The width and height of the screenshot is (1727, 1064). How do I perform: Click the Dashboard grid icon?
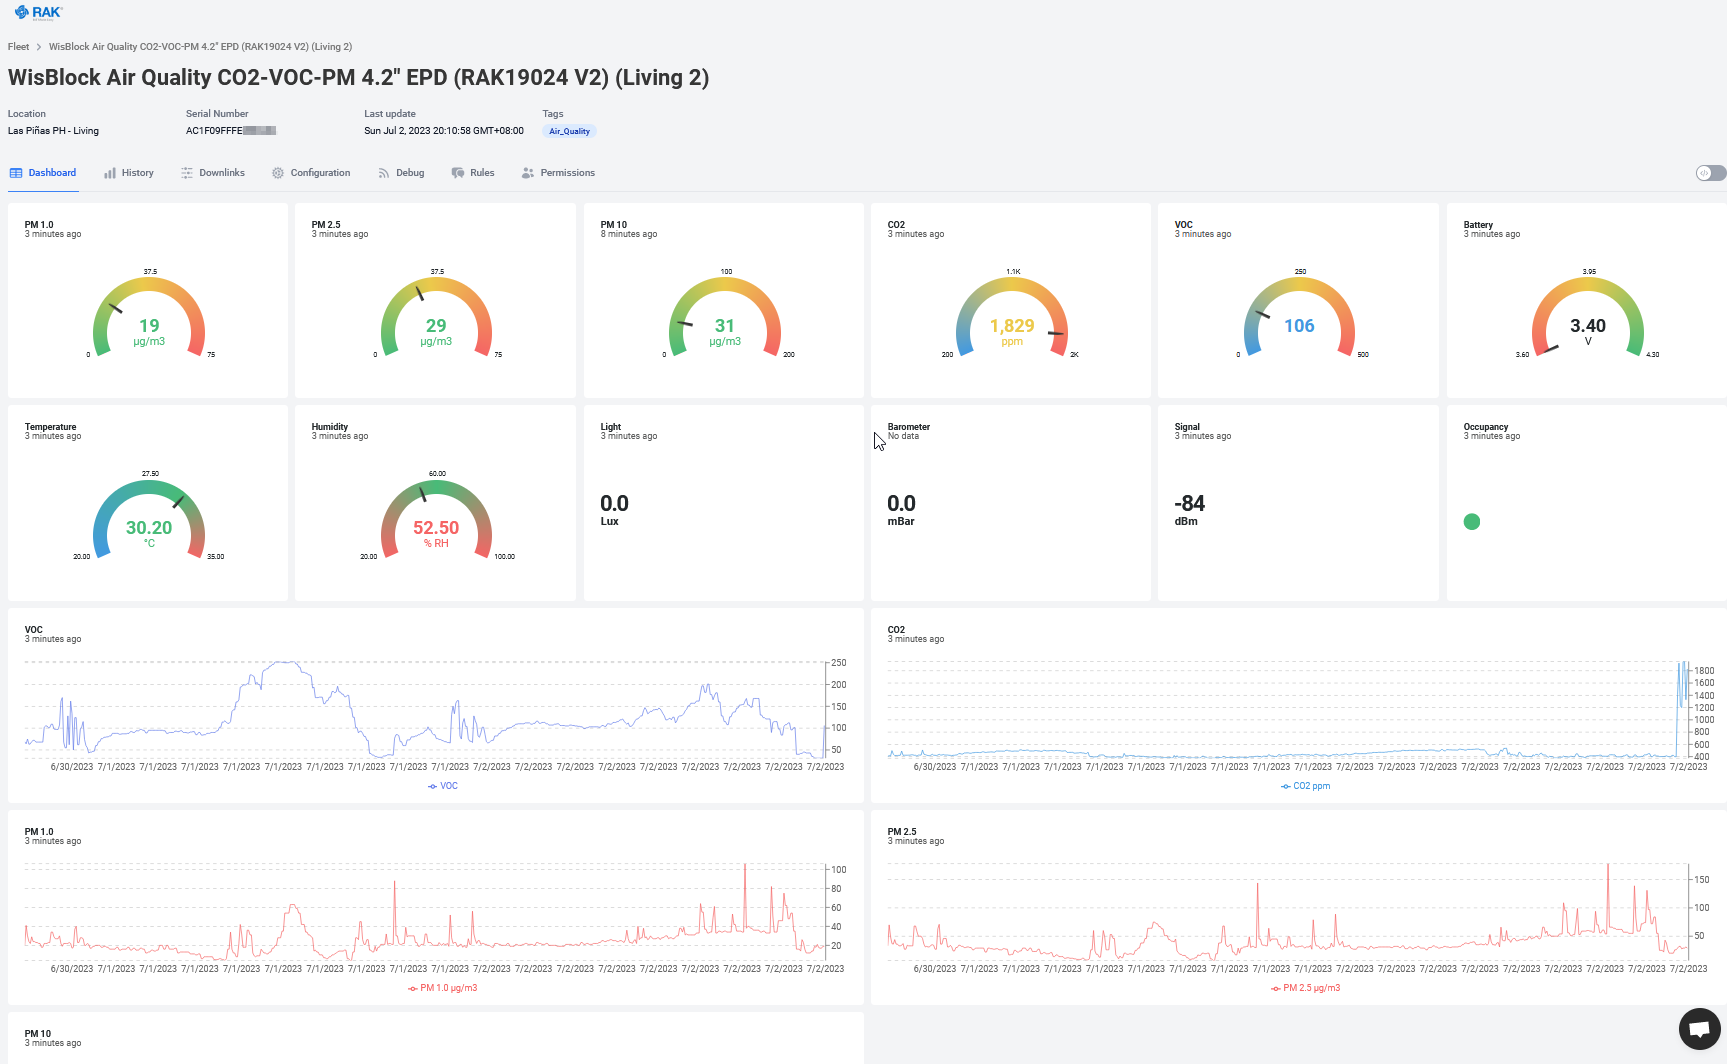pos(16,173)
